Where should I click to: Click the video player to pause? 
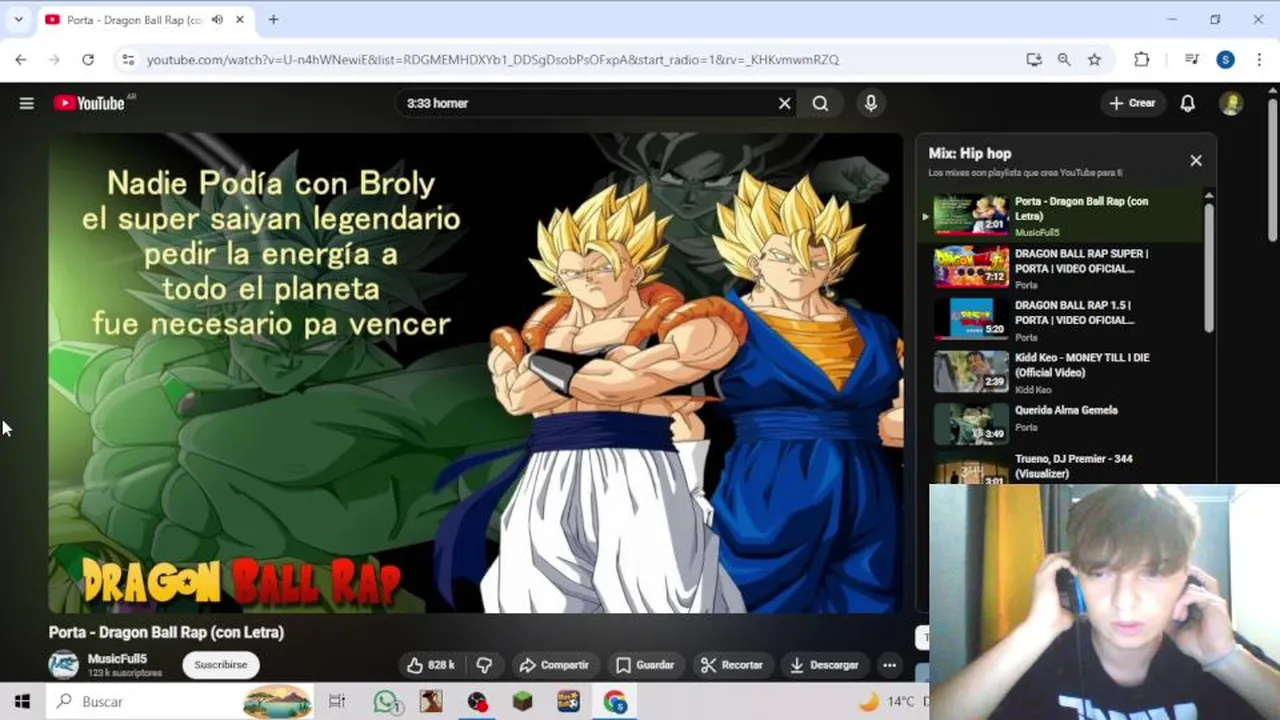(x=476, y=372)
